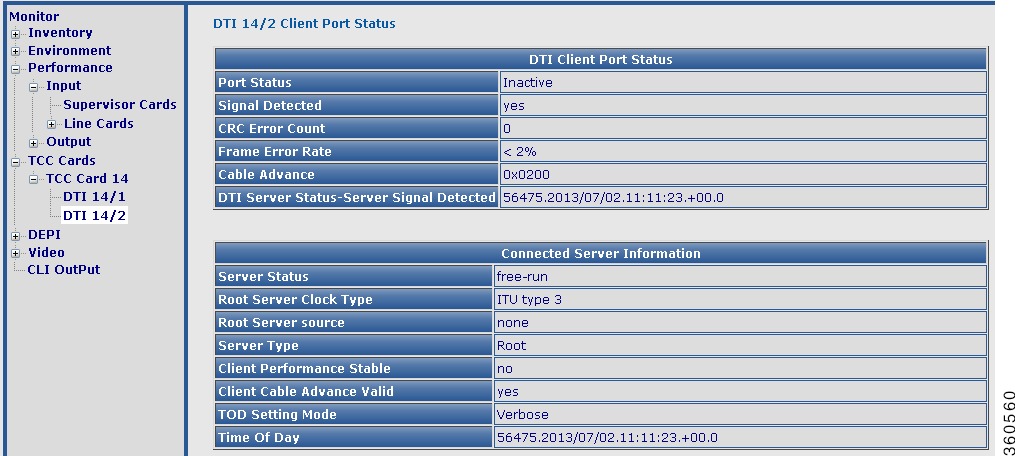Select the highlighted DTI 14/2 item
This screenshot has height=456, width=1015.
pyautogui.click(x=95, y=215)
